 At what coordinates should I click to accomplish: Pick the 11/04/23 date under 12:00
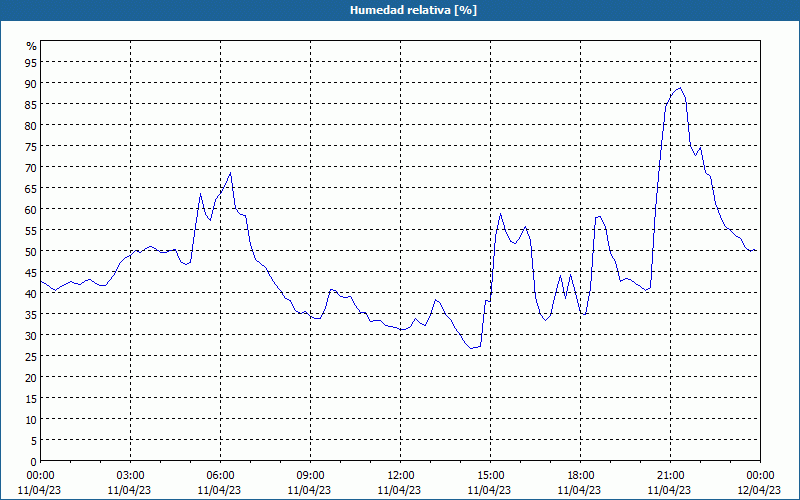(x=399, y=490)
